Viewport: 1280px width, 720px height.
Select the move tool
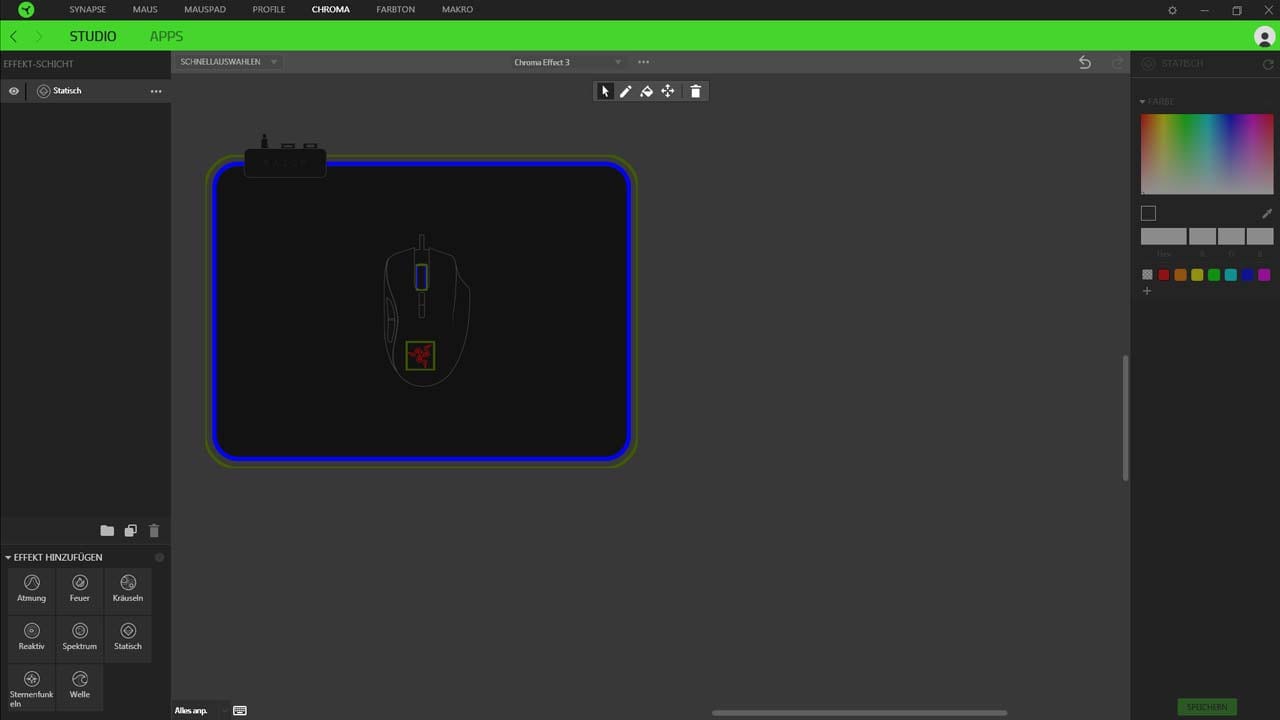(x=668, y=91)
